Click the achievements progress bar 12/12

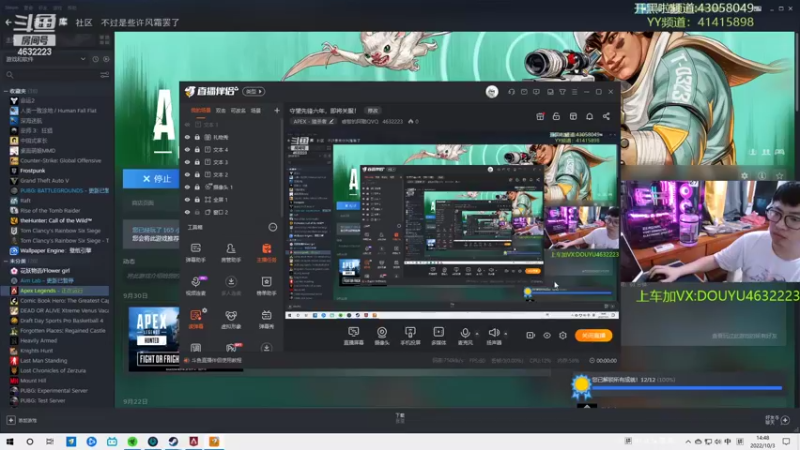[687, 387]
